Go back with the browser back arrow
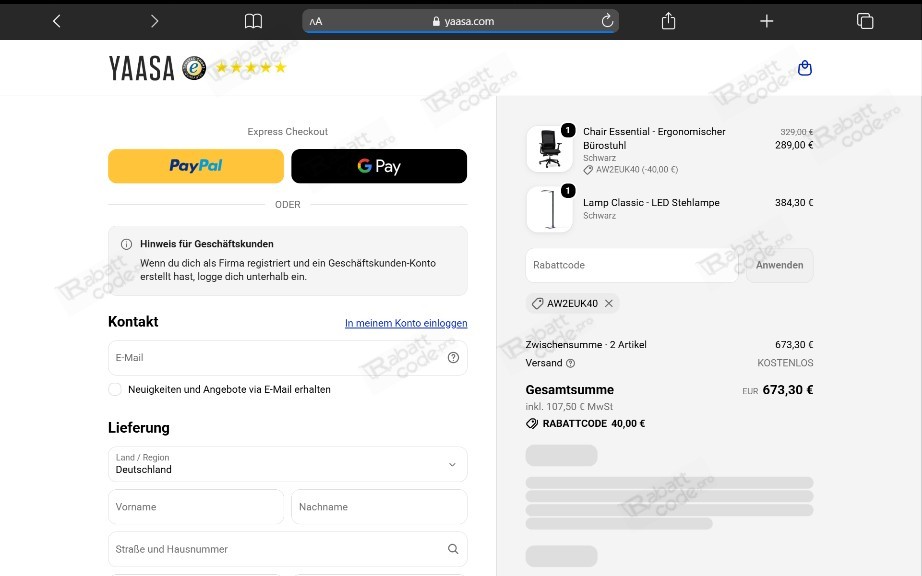This screenshot has height=576, width=922. click(56, 21)
